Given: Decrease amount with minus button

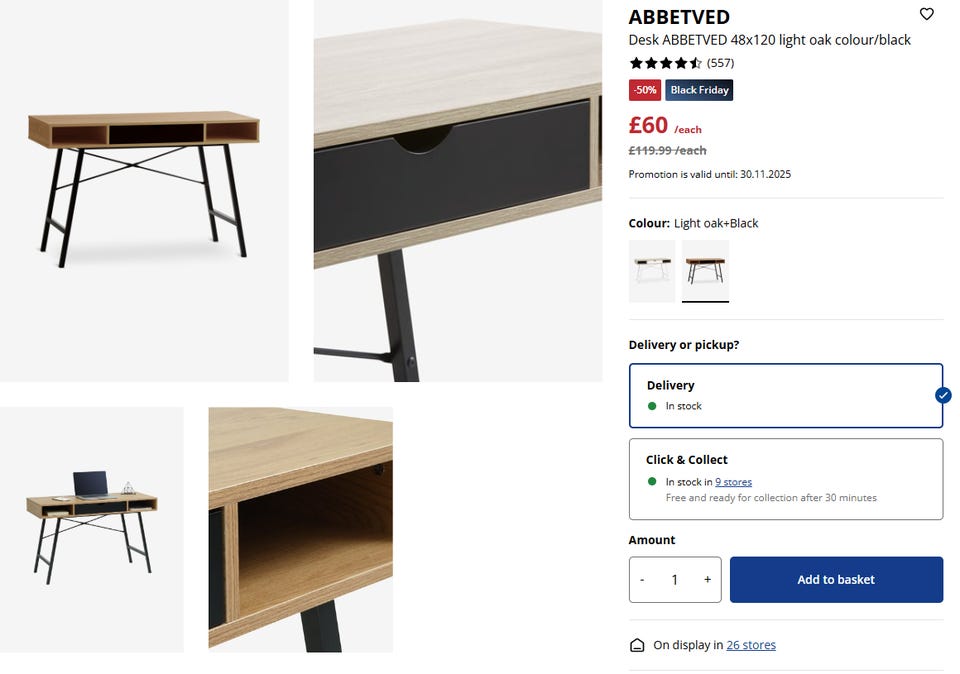Looking at the screenshot, I should [x=642, y=579].
